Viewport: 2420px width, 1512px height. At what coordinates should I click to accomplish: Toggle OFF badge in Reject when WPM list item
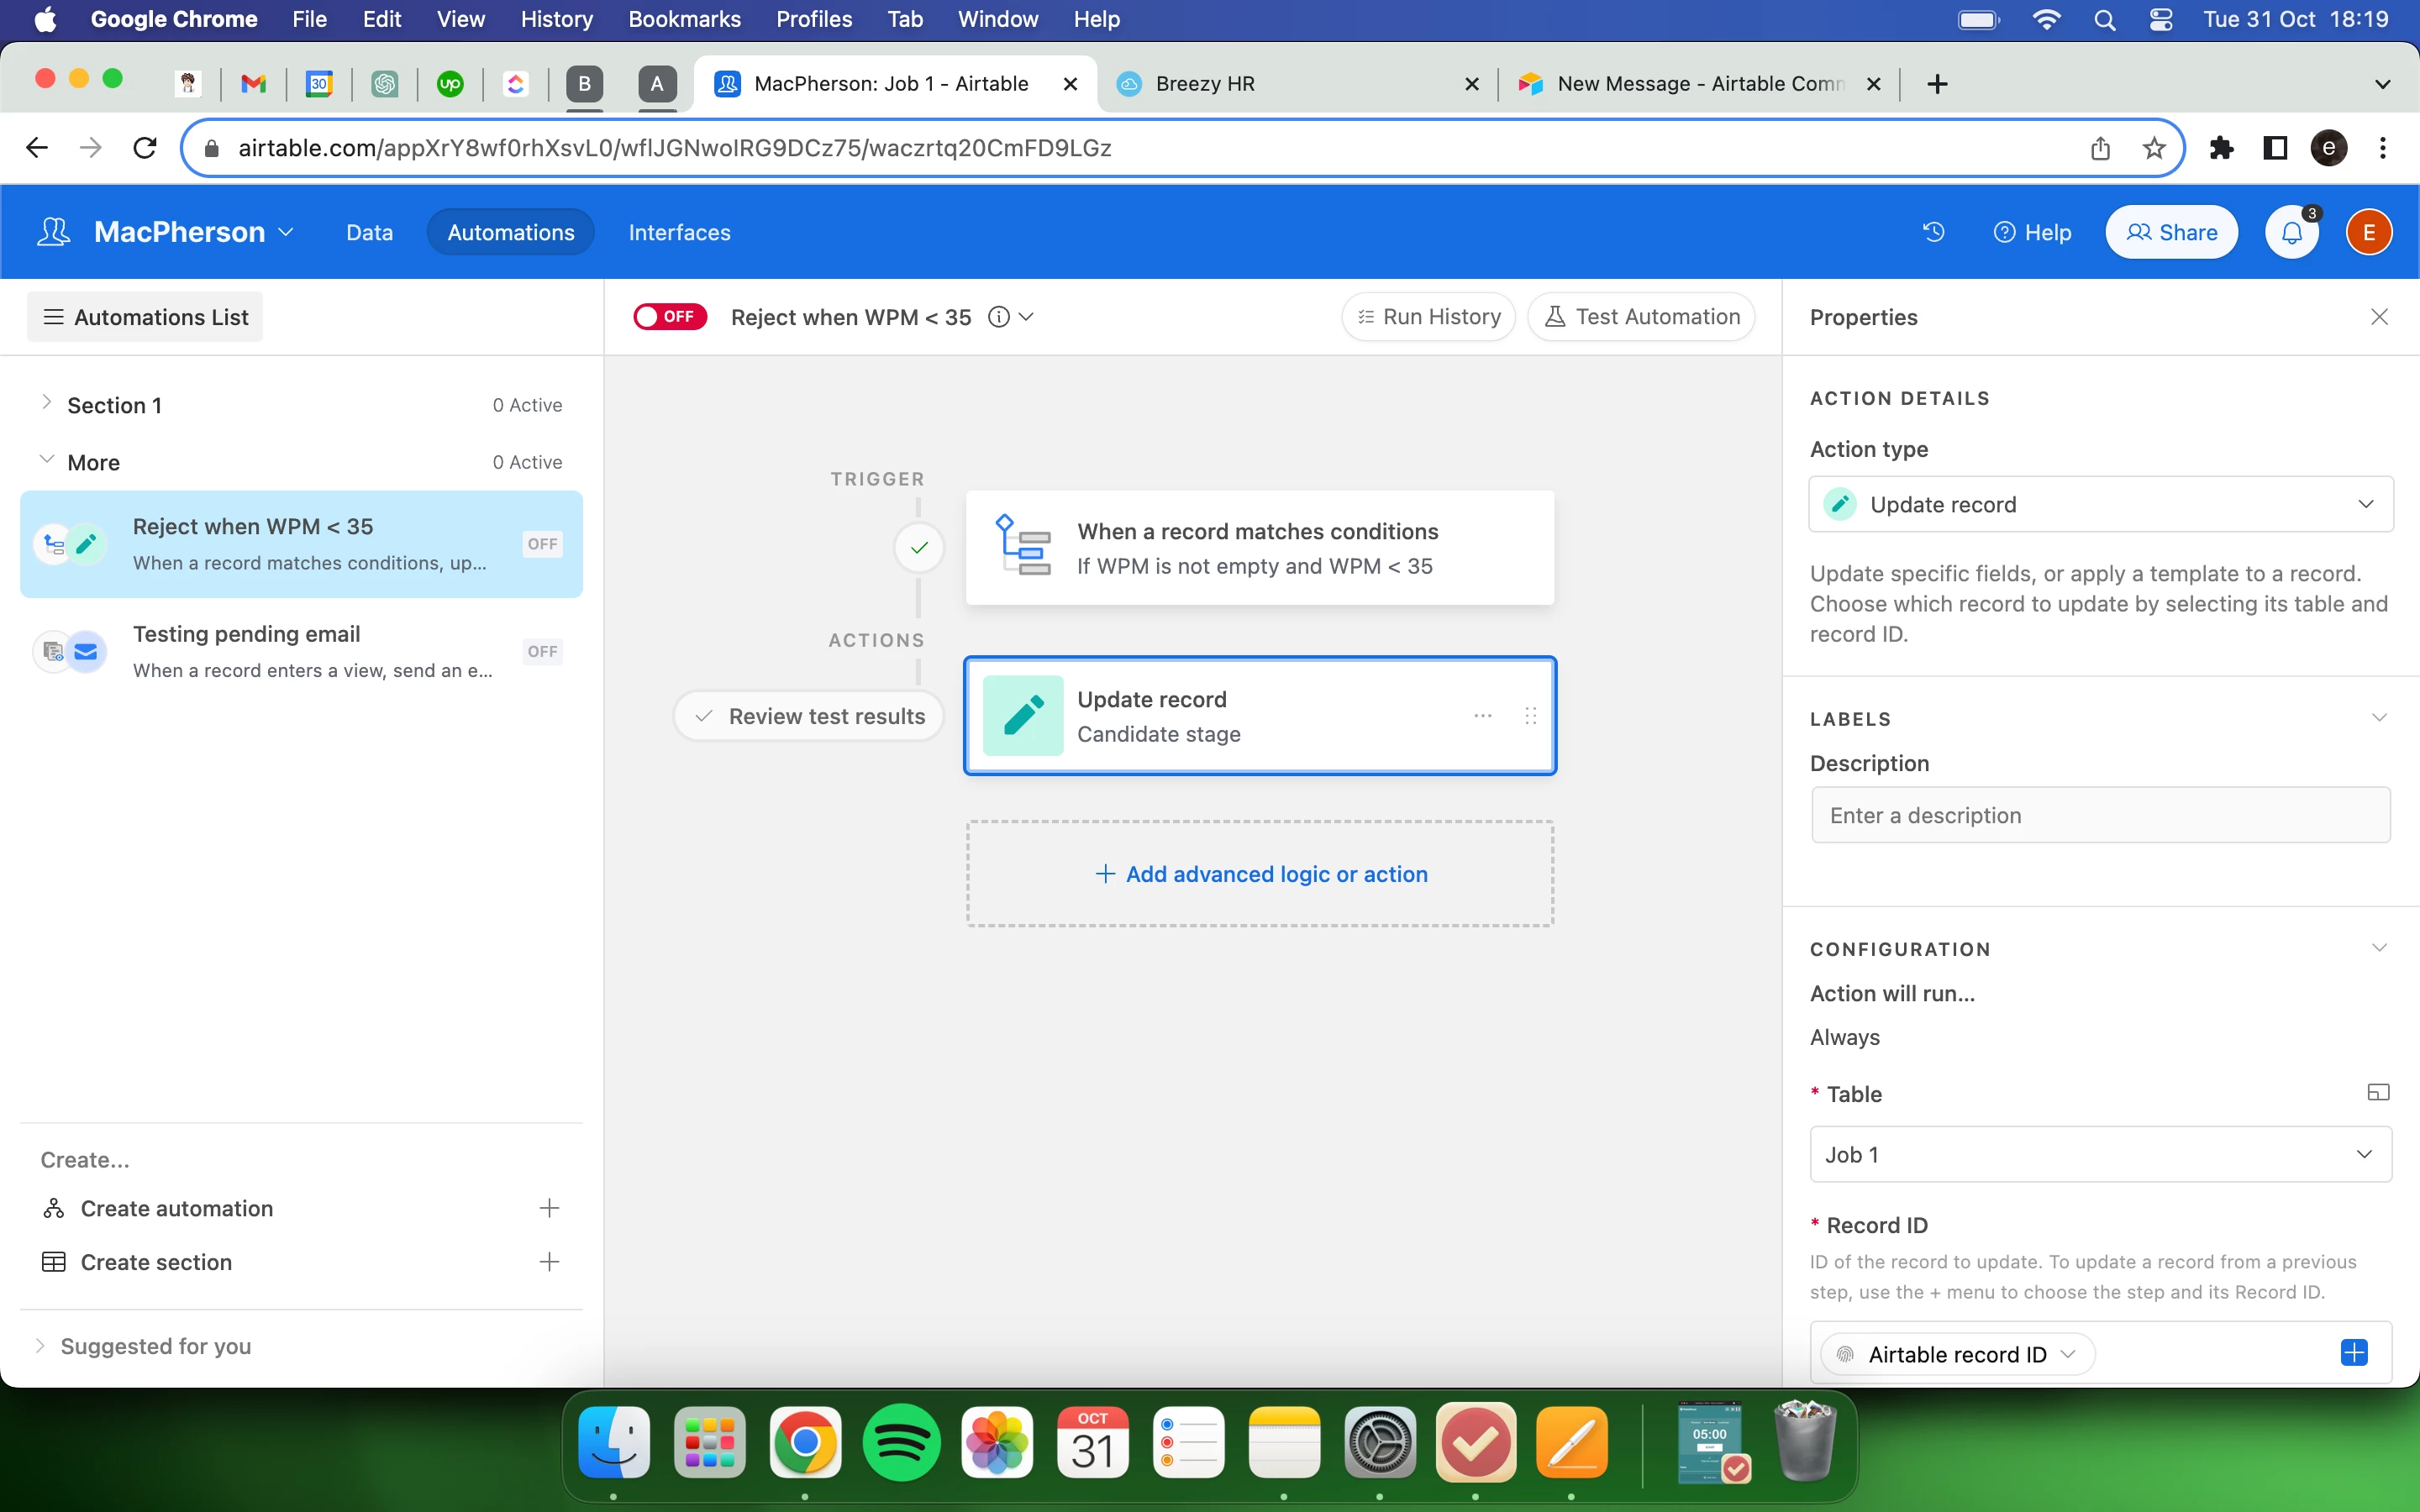542,544
